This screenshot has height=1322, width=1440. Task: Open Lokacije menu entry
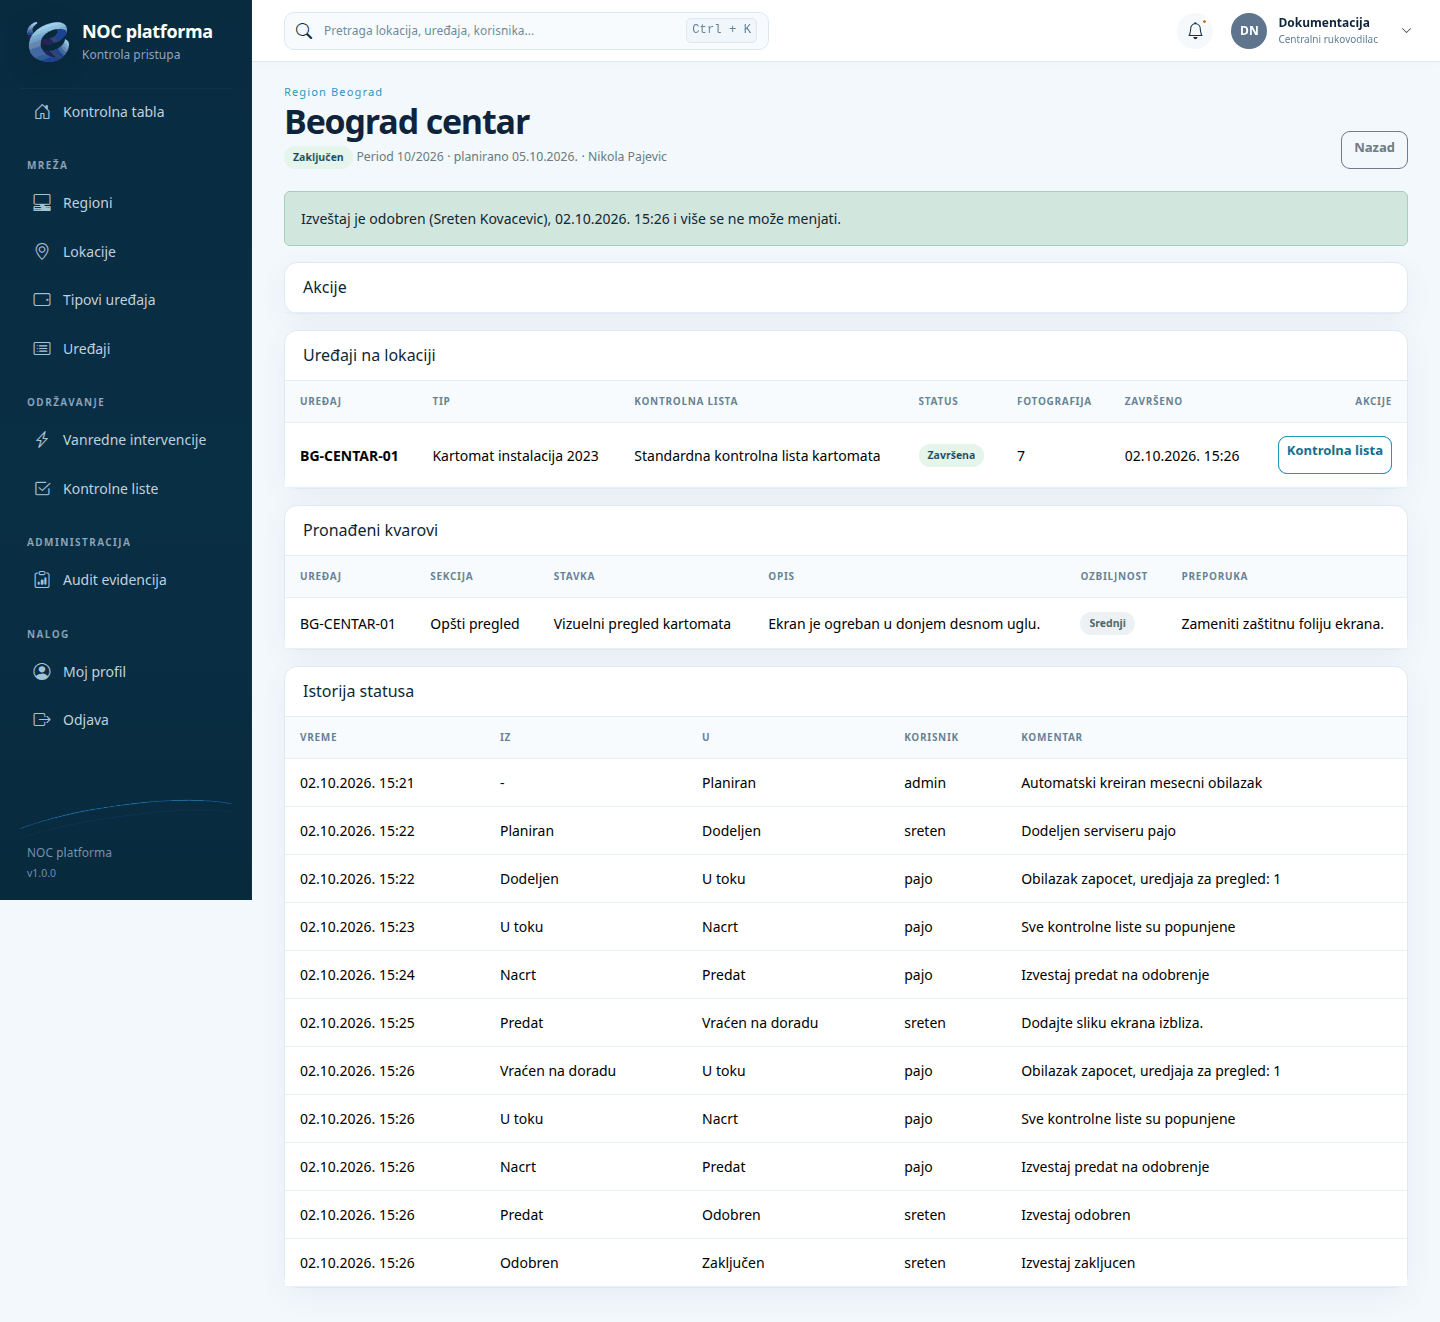click(126, 252)
